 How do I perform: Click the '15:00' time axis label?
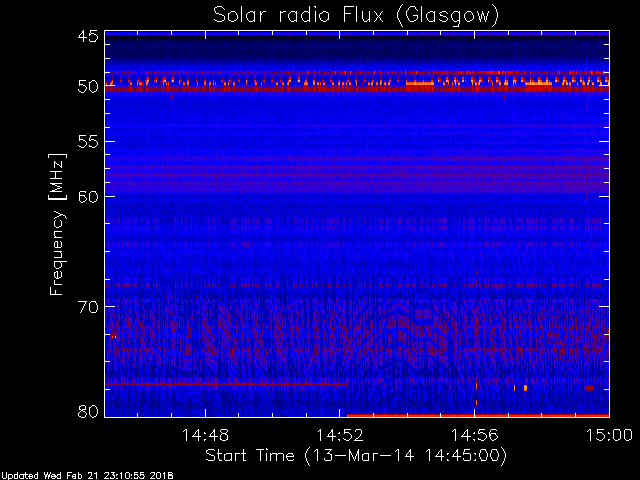[x=609, y=435]
